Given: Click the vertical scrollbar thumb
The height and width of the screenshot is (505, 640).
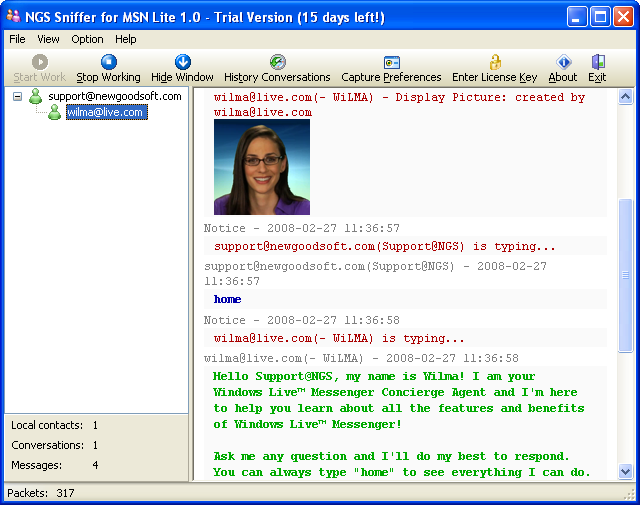Looking at the screenshot, I should 625,275.
